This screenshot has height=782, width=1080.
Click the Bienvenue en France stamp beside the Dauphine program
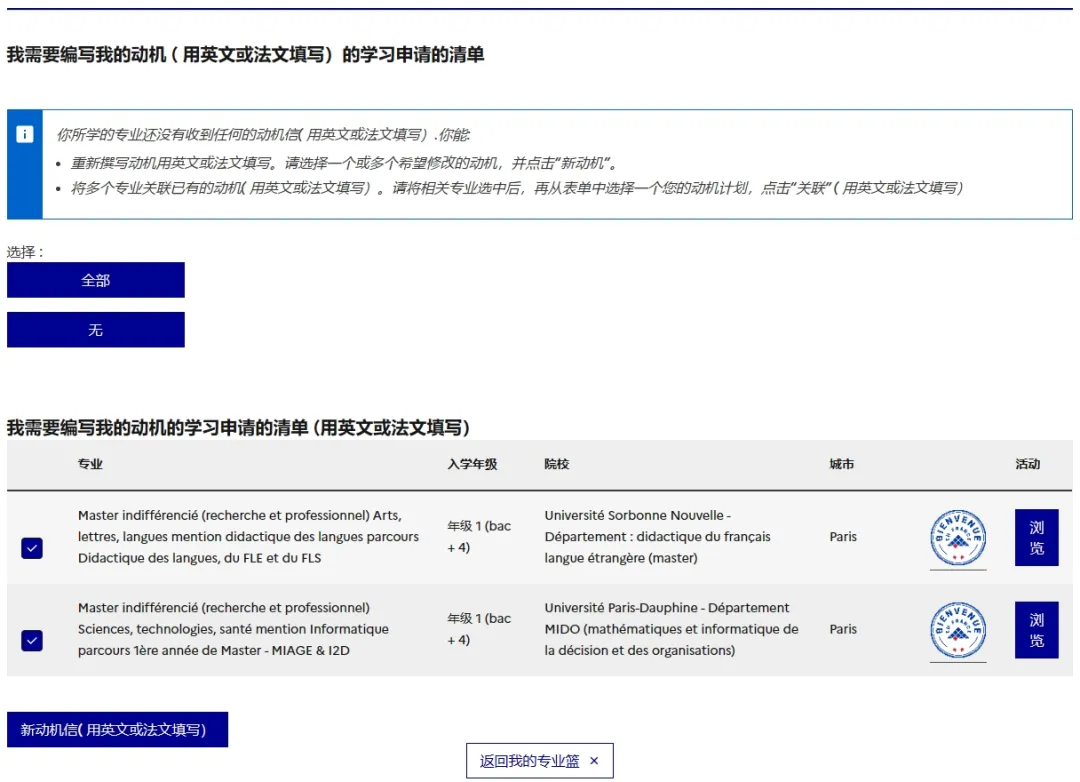tap(958, 630)
